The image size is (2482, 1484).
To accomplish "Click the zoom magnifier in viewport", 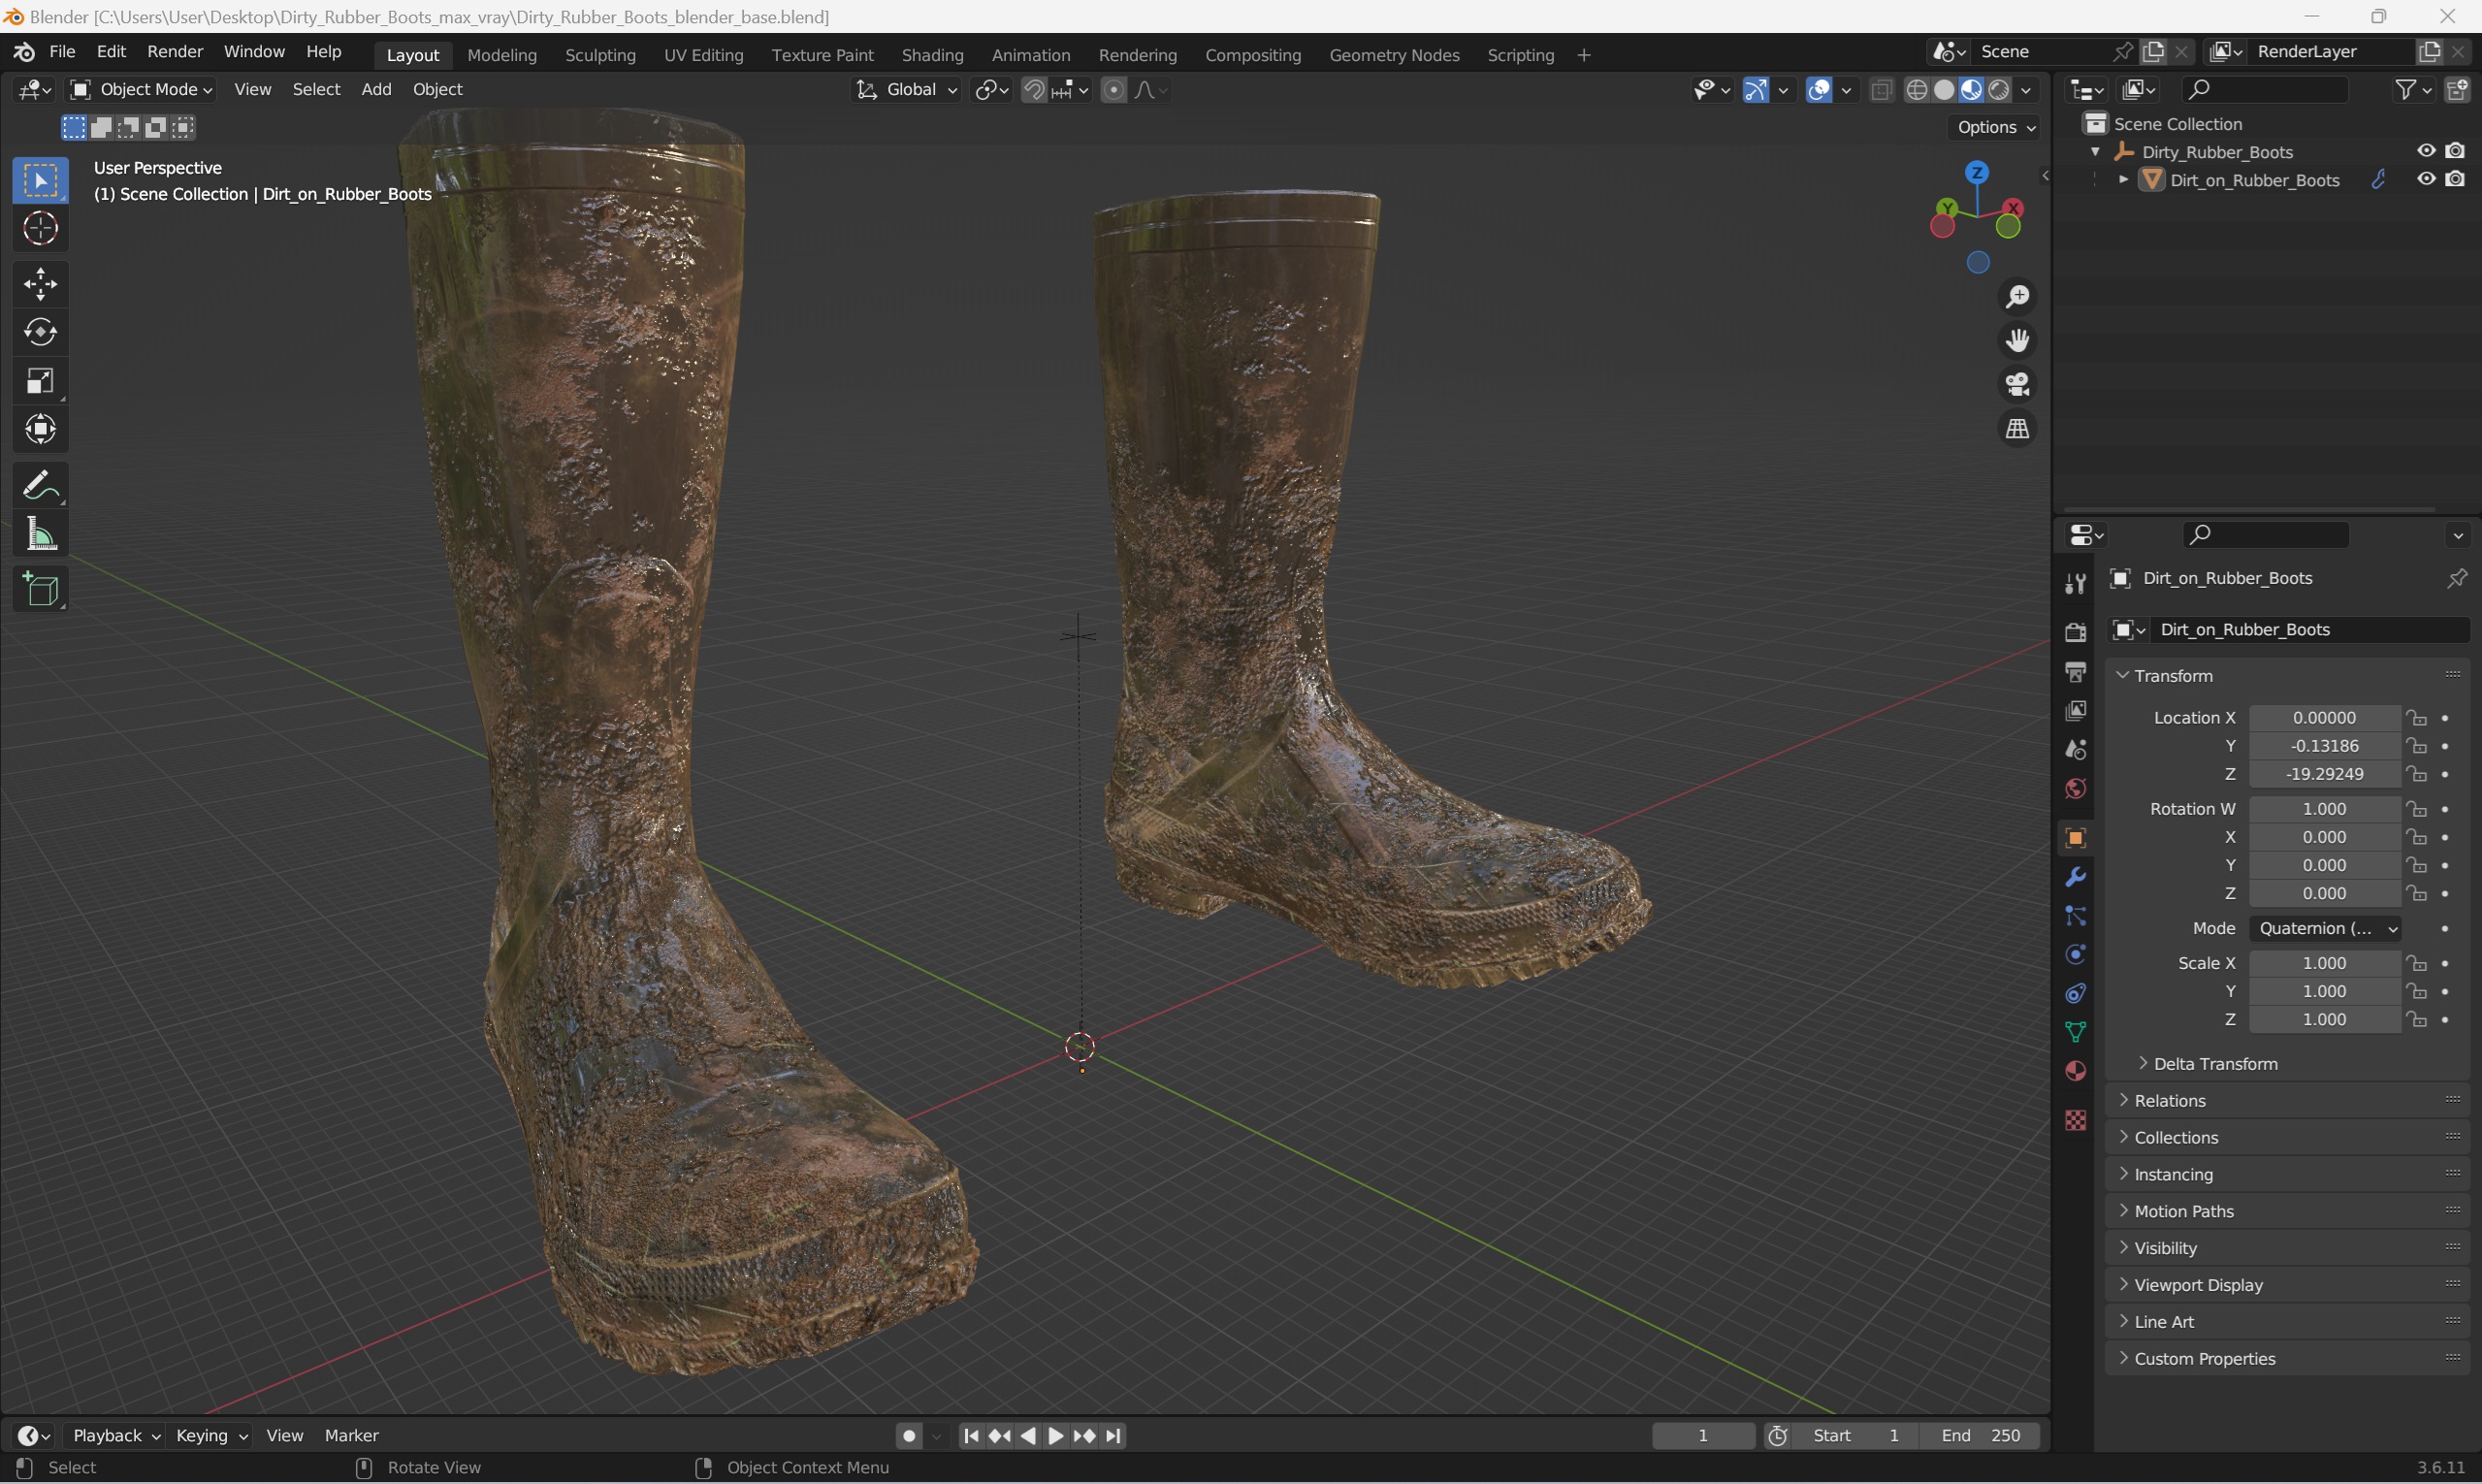I will [x=2018, y=296].
